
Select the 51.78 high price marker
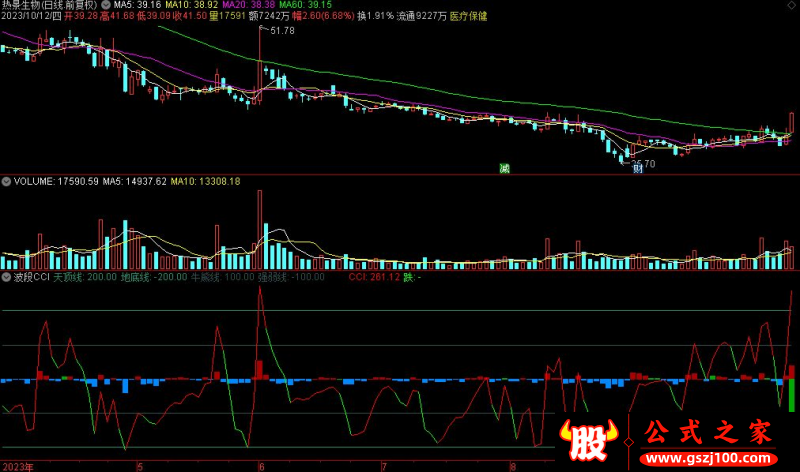tap(281, 31)
